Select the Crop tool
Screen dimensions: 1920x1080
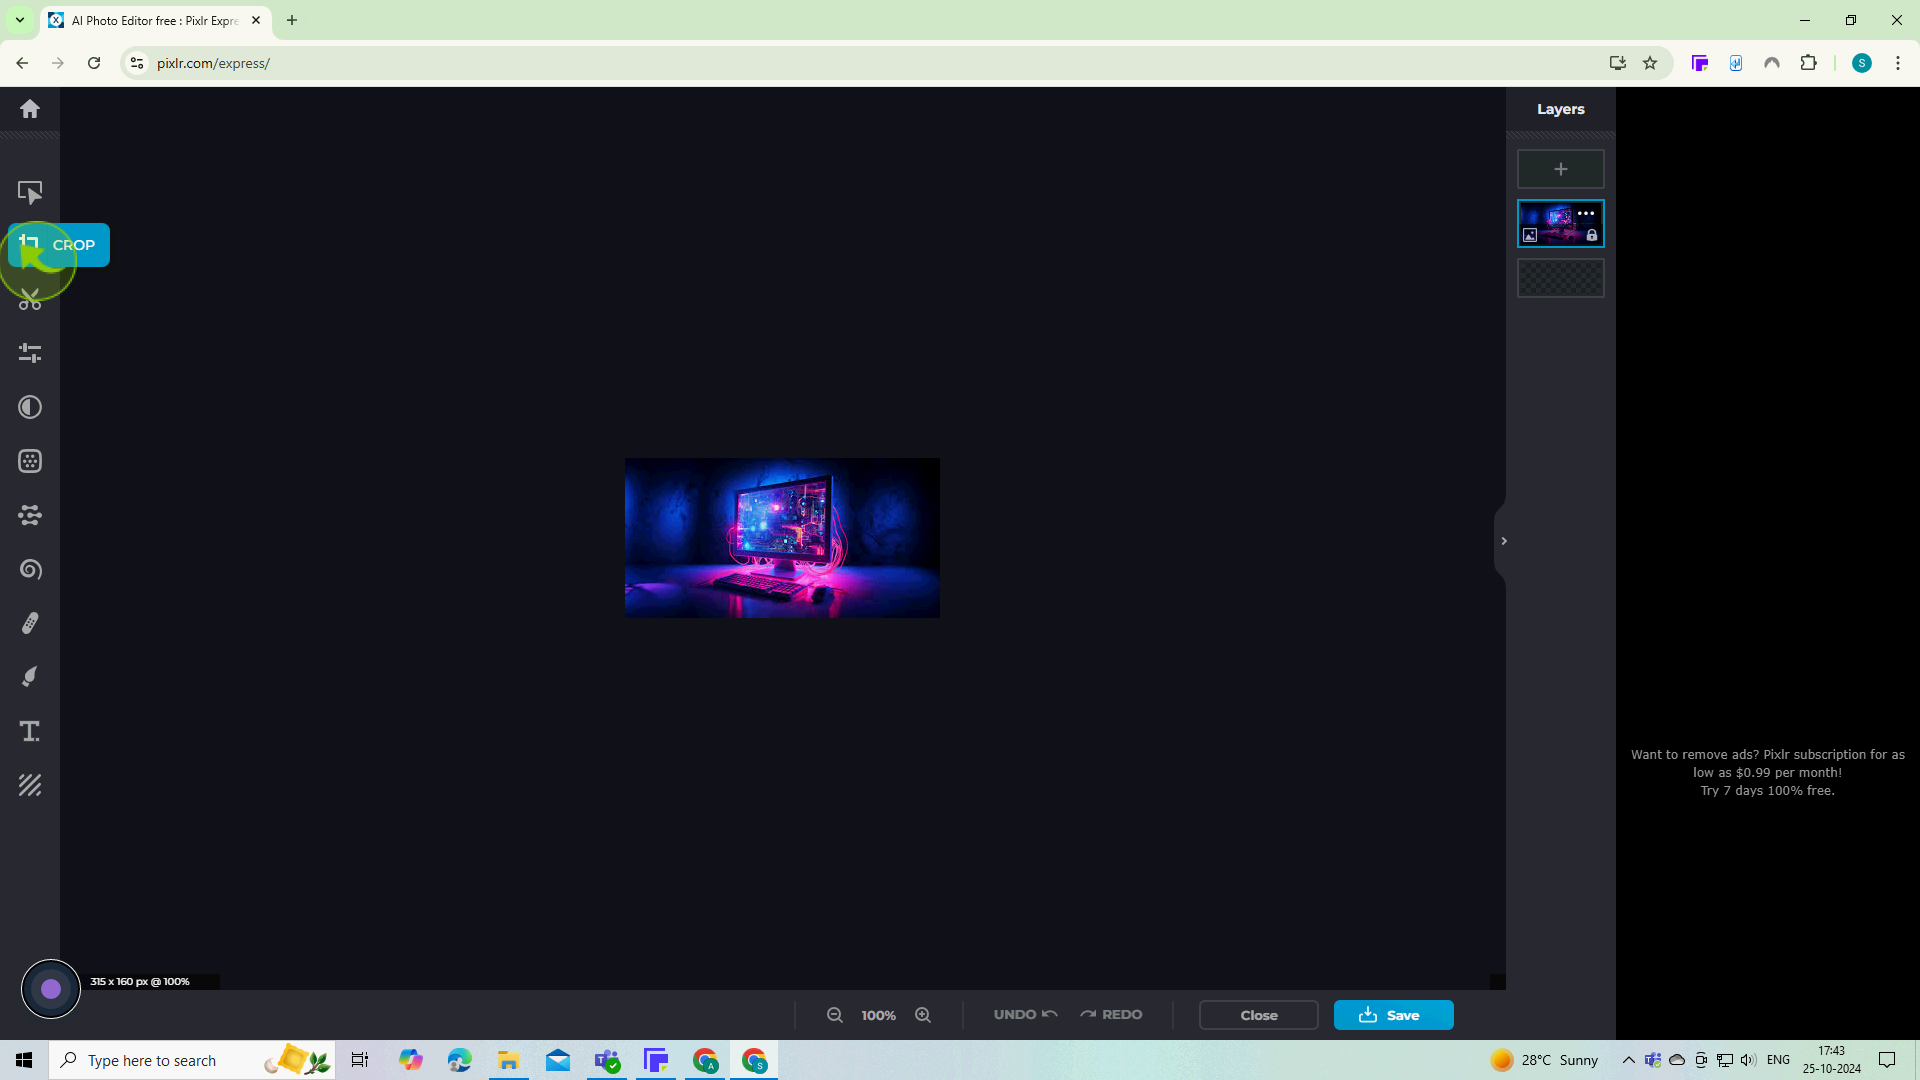pyautogui.click(x=58, y=245)
